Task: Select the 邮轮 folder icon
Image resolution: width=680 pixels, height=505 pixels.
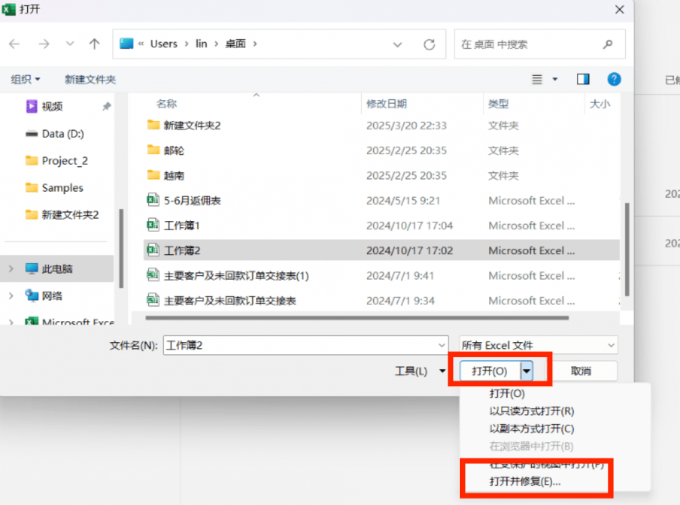Action: pos(154,150)
